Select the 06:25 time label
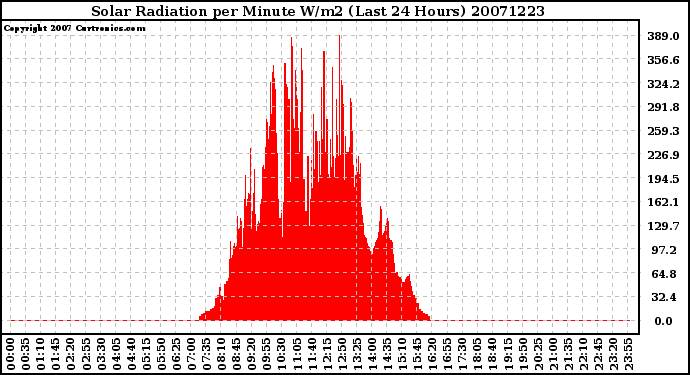The height and width of the screenshot is (375, 690). [176, 354]
